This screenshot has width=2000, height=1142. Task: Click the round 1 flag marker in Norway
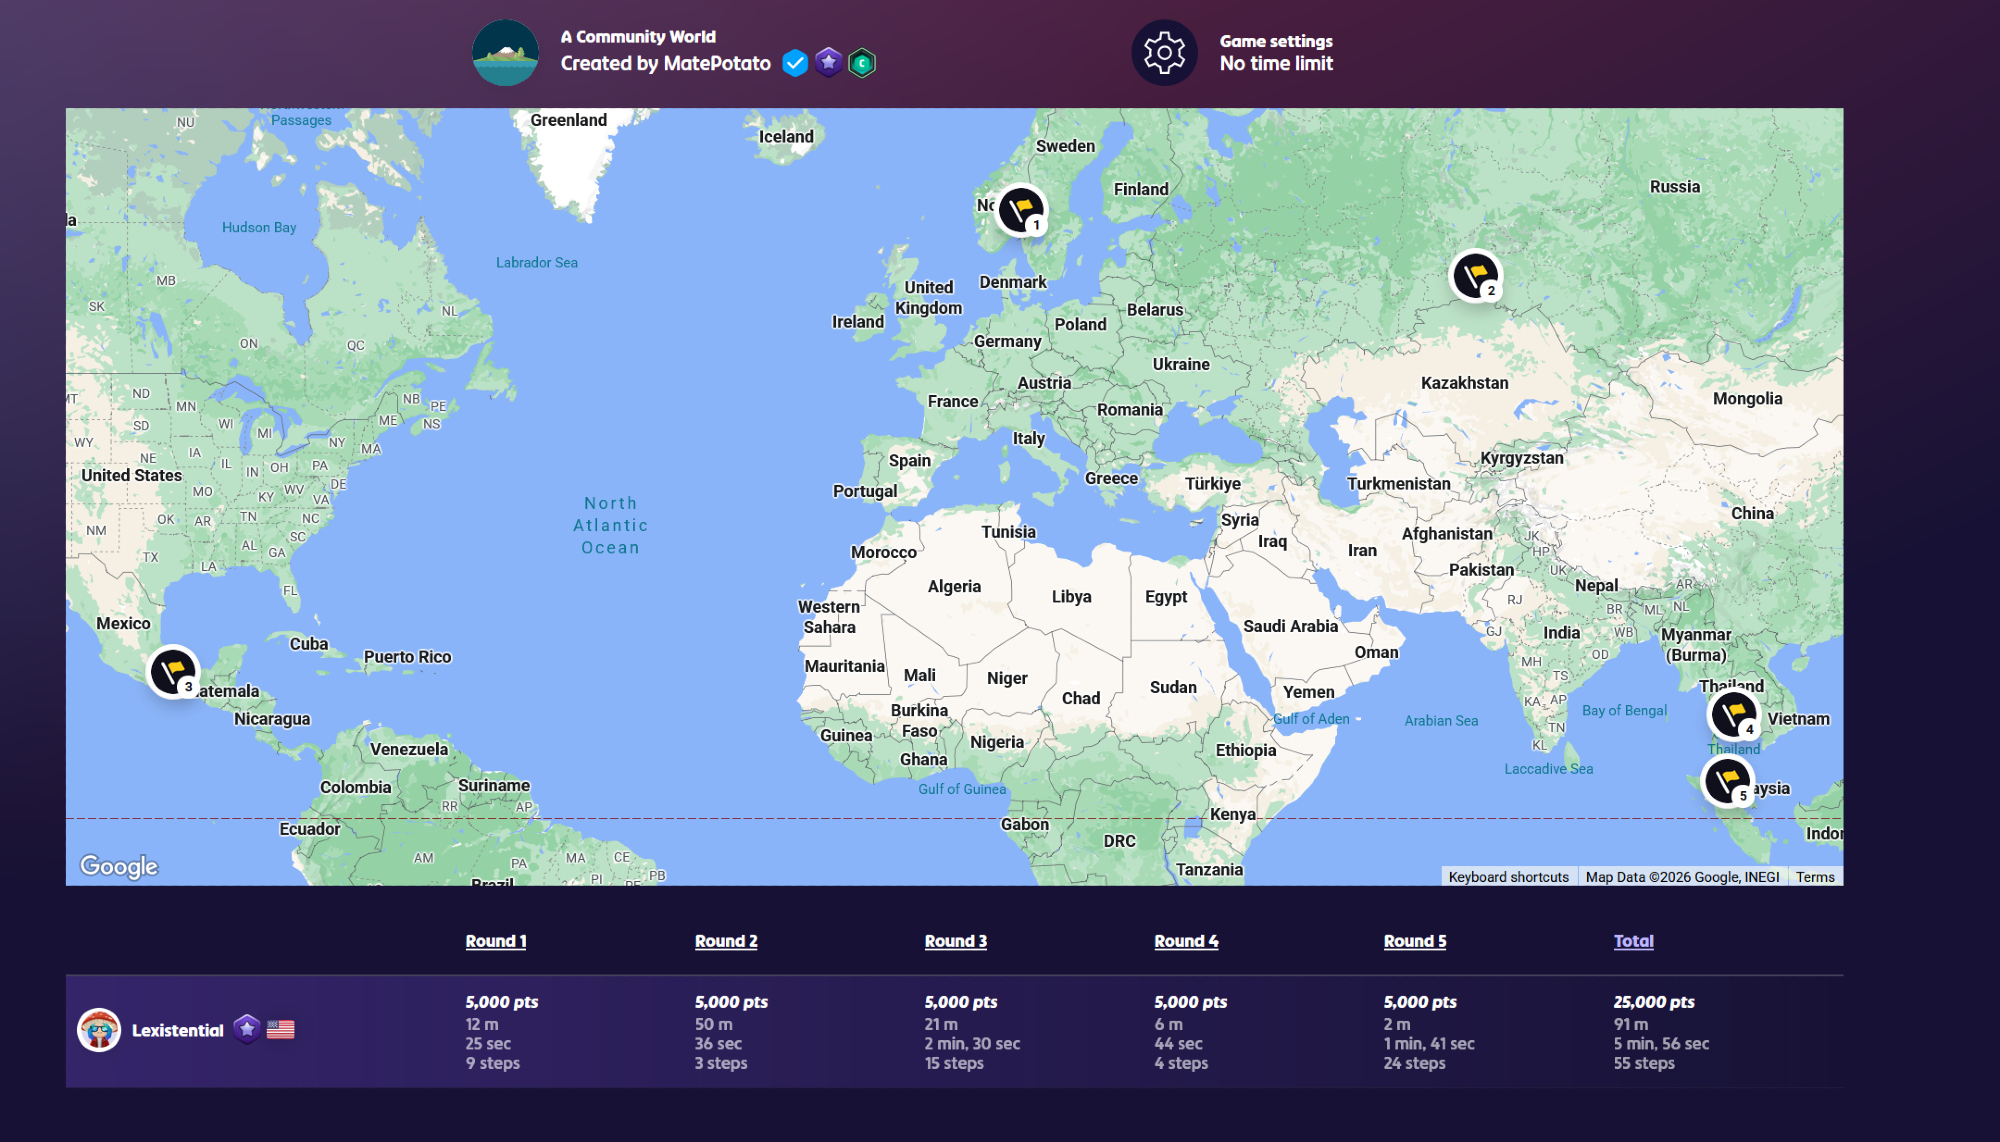[1021, 211]
